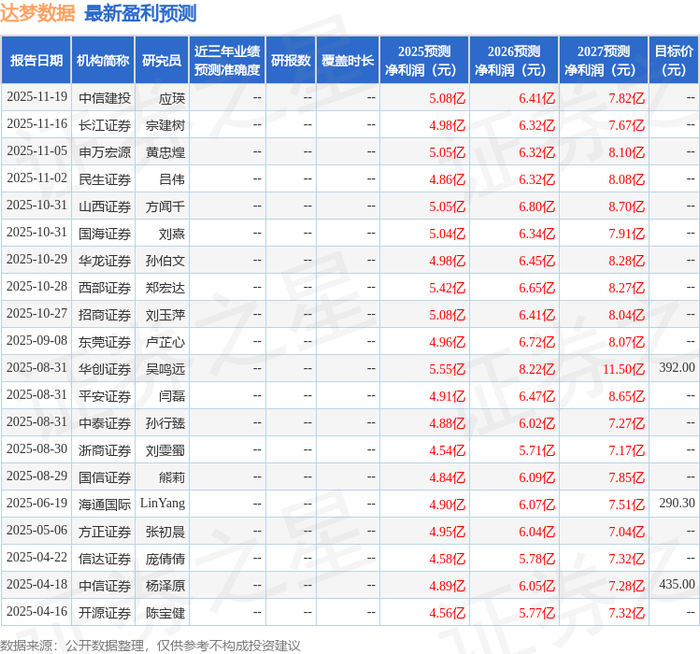Select the 国海证券 institution cell
Screen dimensions: 700x654
(104, 233)
